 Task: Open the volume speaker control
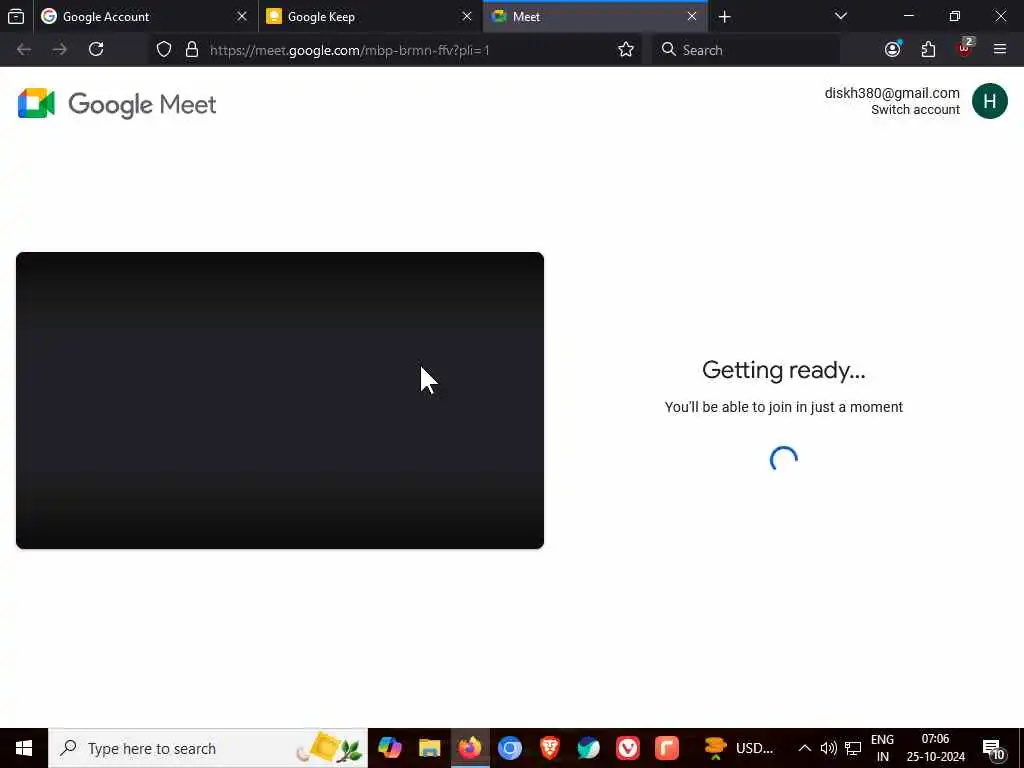(x=828, y=748)
